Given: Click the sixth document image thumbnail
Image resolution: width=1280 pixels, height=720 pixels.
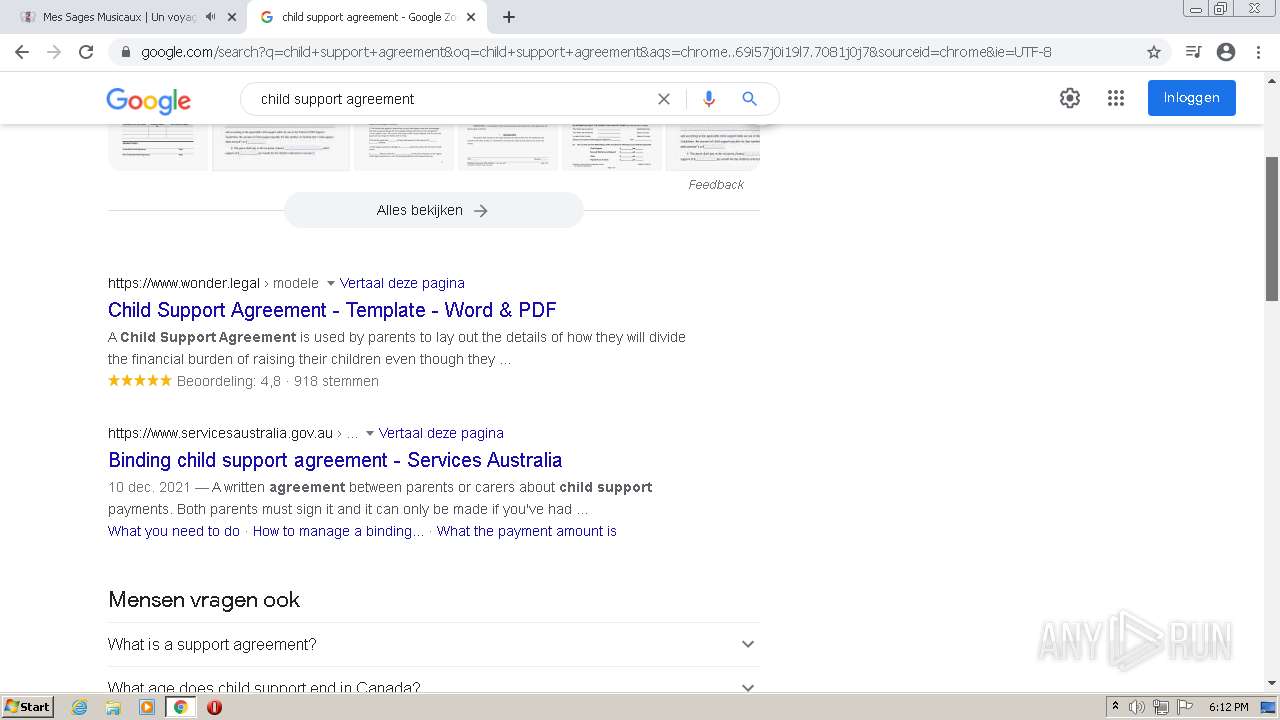Looking at the screenshot, I should point(713,146).
